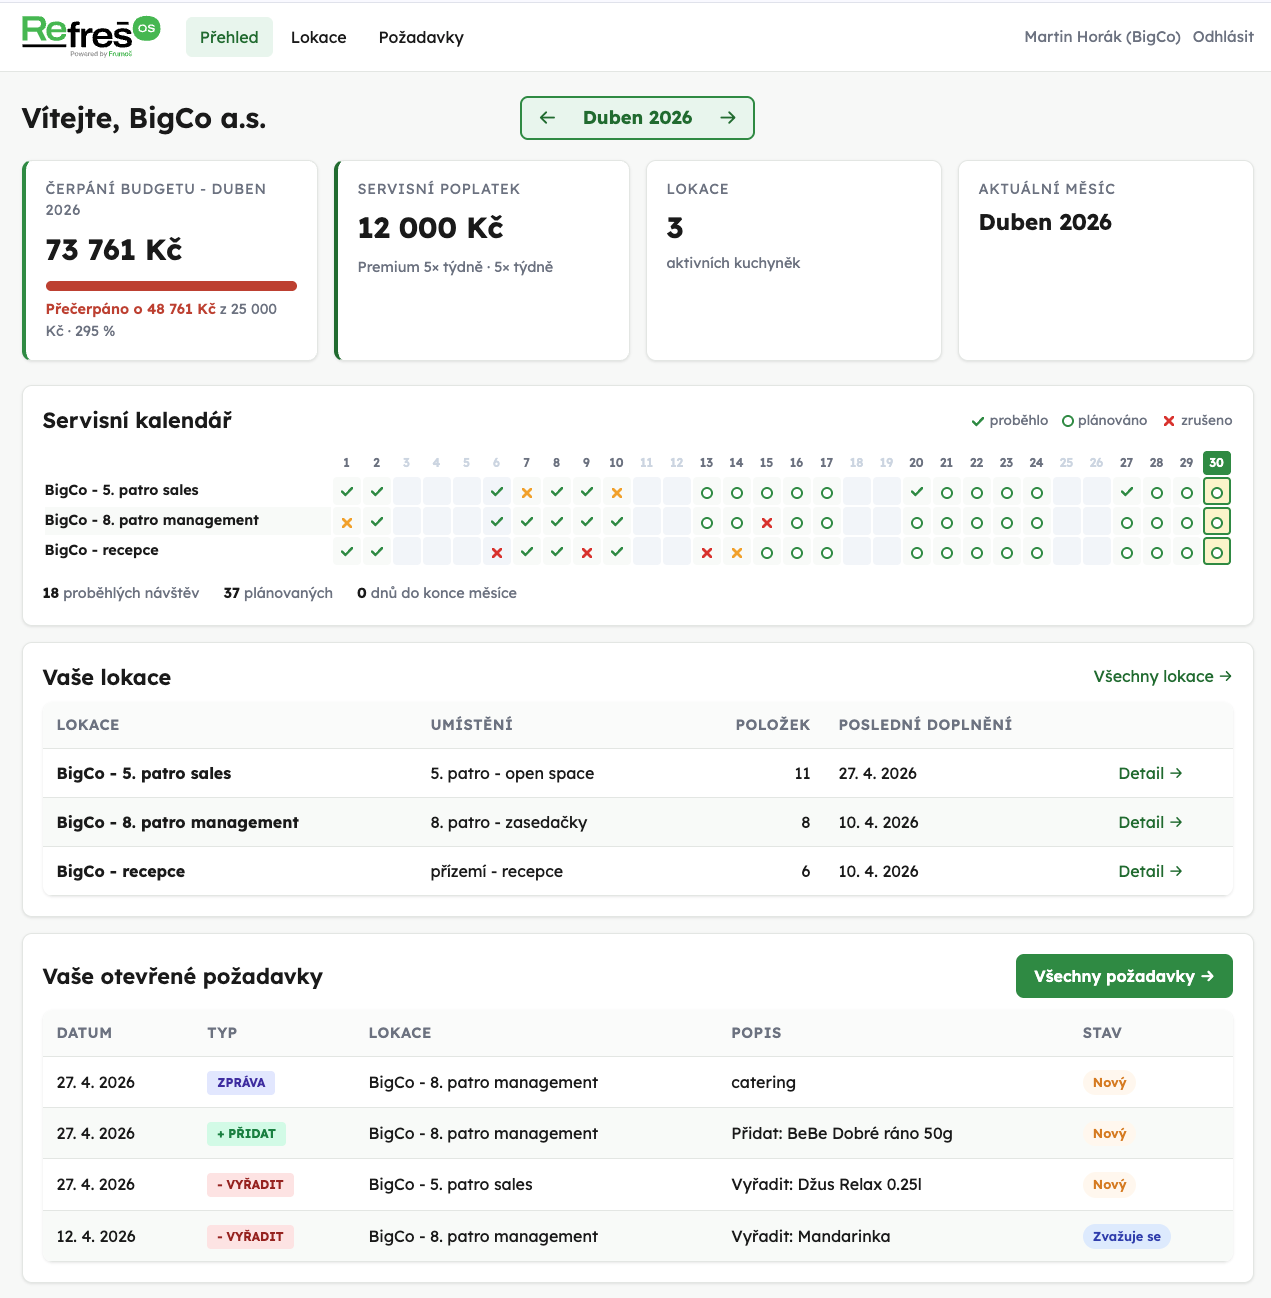Click 'Vyřadit: Mandarinka' description
This screenshot has height=1298, width=1271.
coord(811,1236)
